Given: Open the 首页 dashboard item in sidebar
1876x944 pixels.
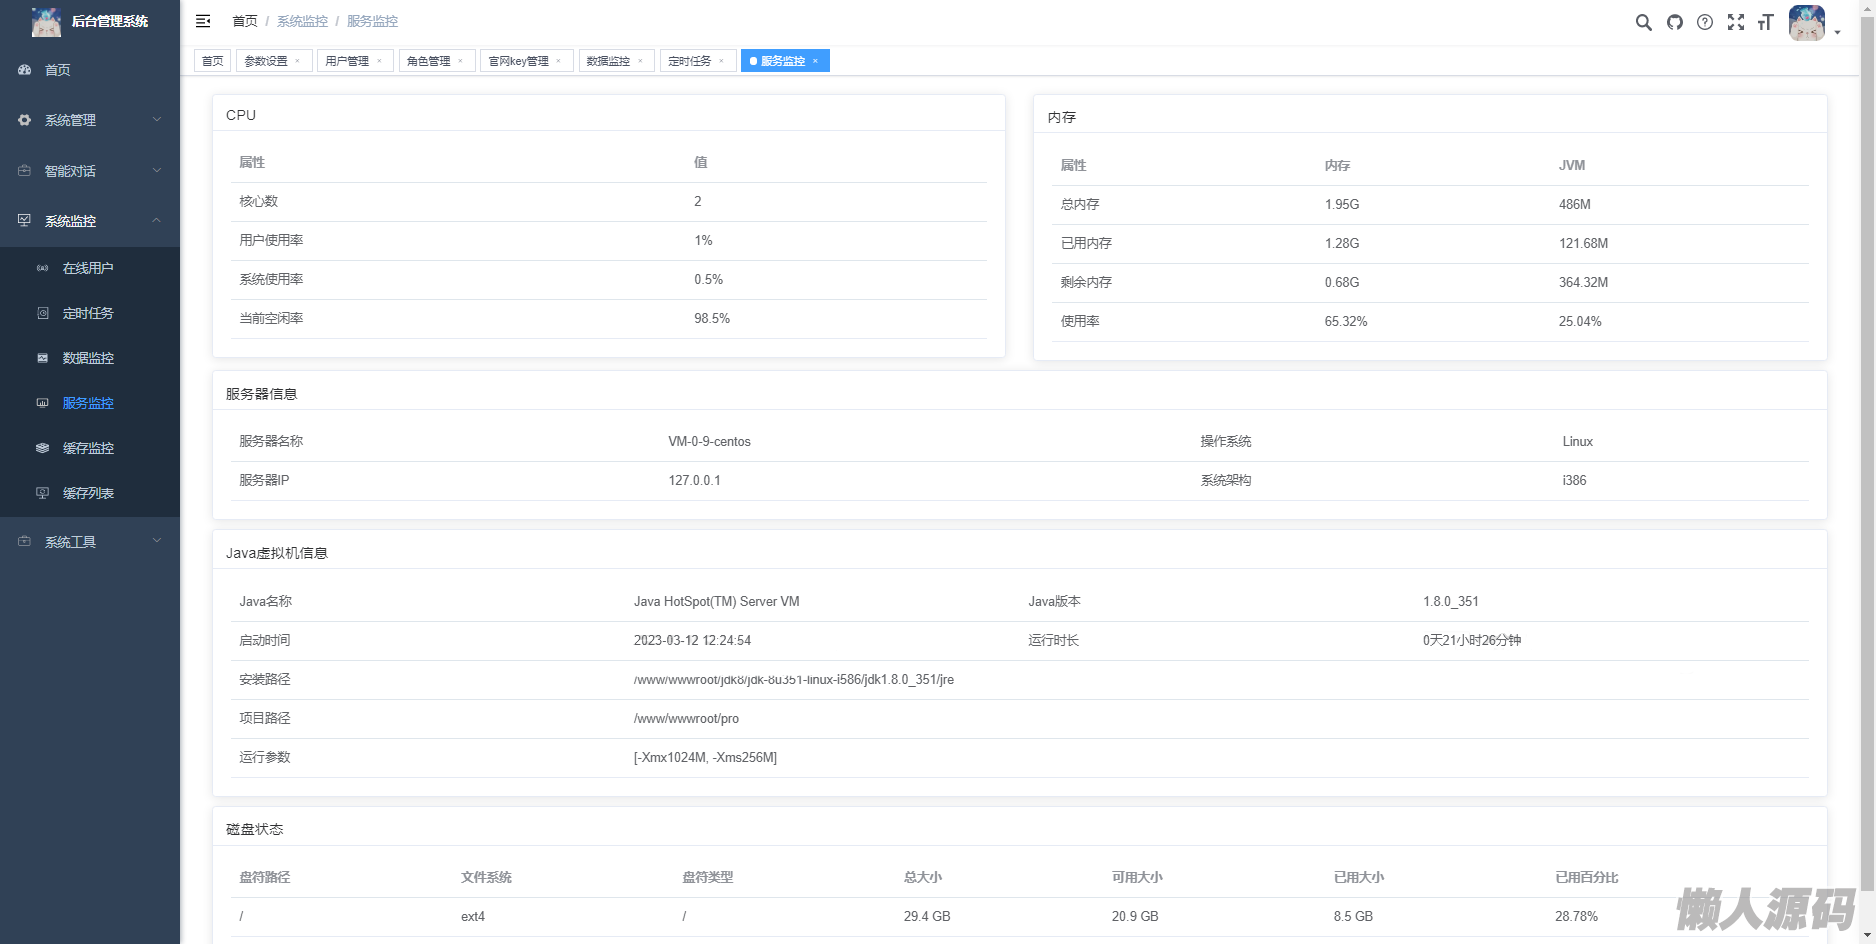Looking at the screenshot, I should click(x=58, y=70).
